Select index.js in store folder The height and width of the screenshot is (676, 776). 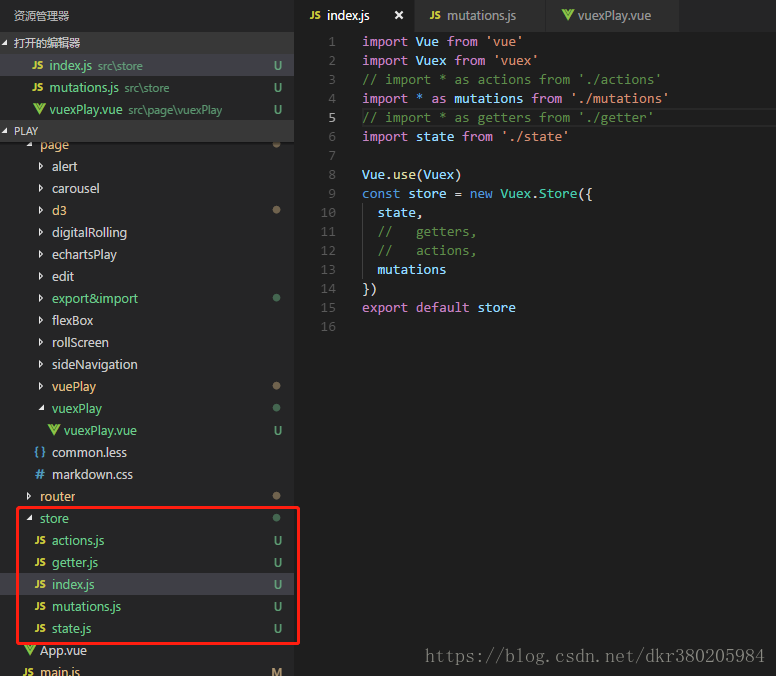click(147, 584)
